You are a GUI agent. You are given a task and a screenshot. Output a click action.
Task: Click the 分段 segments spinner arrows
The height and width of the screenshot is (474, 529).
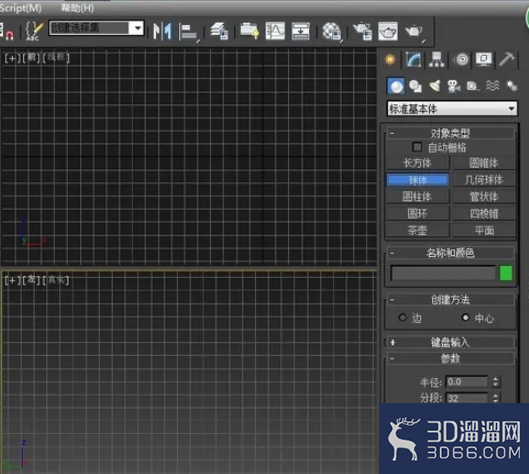pyautogui.click(x=495, y=398)
